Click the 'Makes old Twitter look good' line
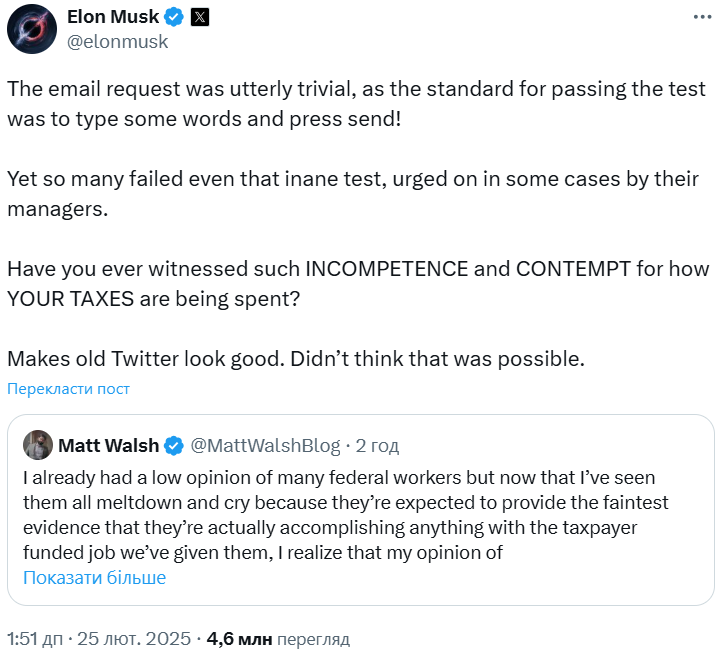721x653 pixels. [295, 357]
